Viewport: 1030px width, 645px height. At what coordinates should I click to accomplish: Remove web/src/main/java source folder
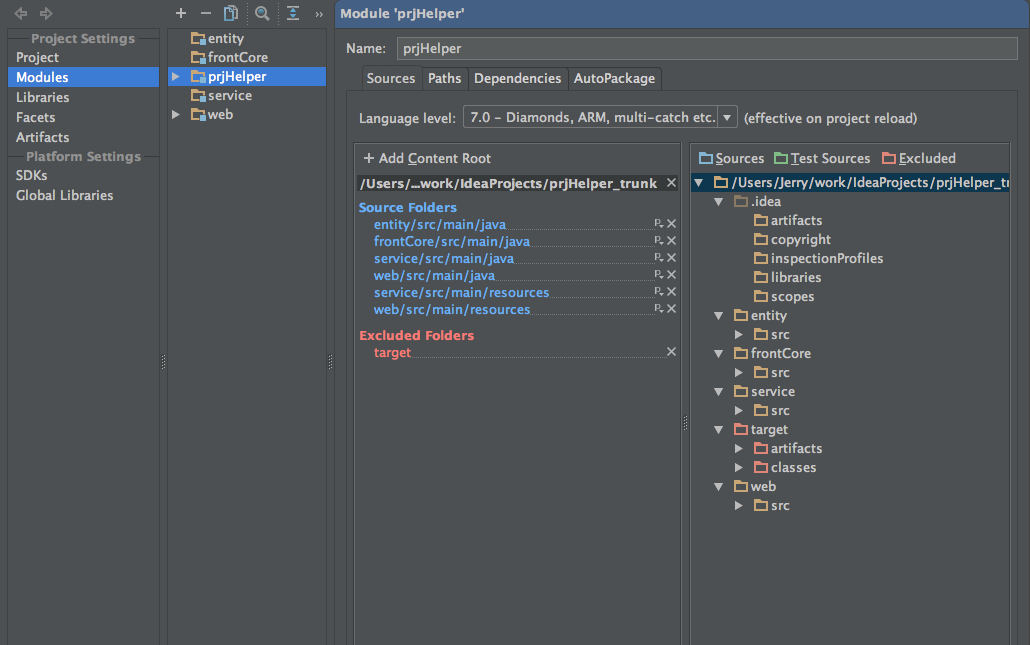point(671,275)
